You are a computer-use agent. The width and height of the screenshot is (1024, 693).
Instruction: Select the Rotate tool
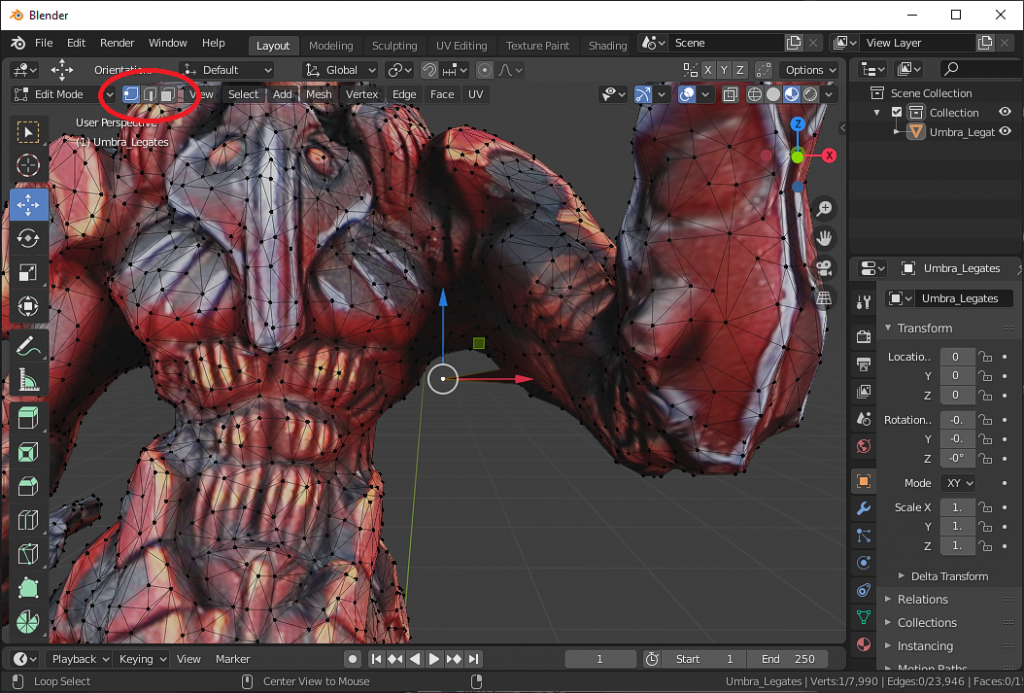coord(27,238)
